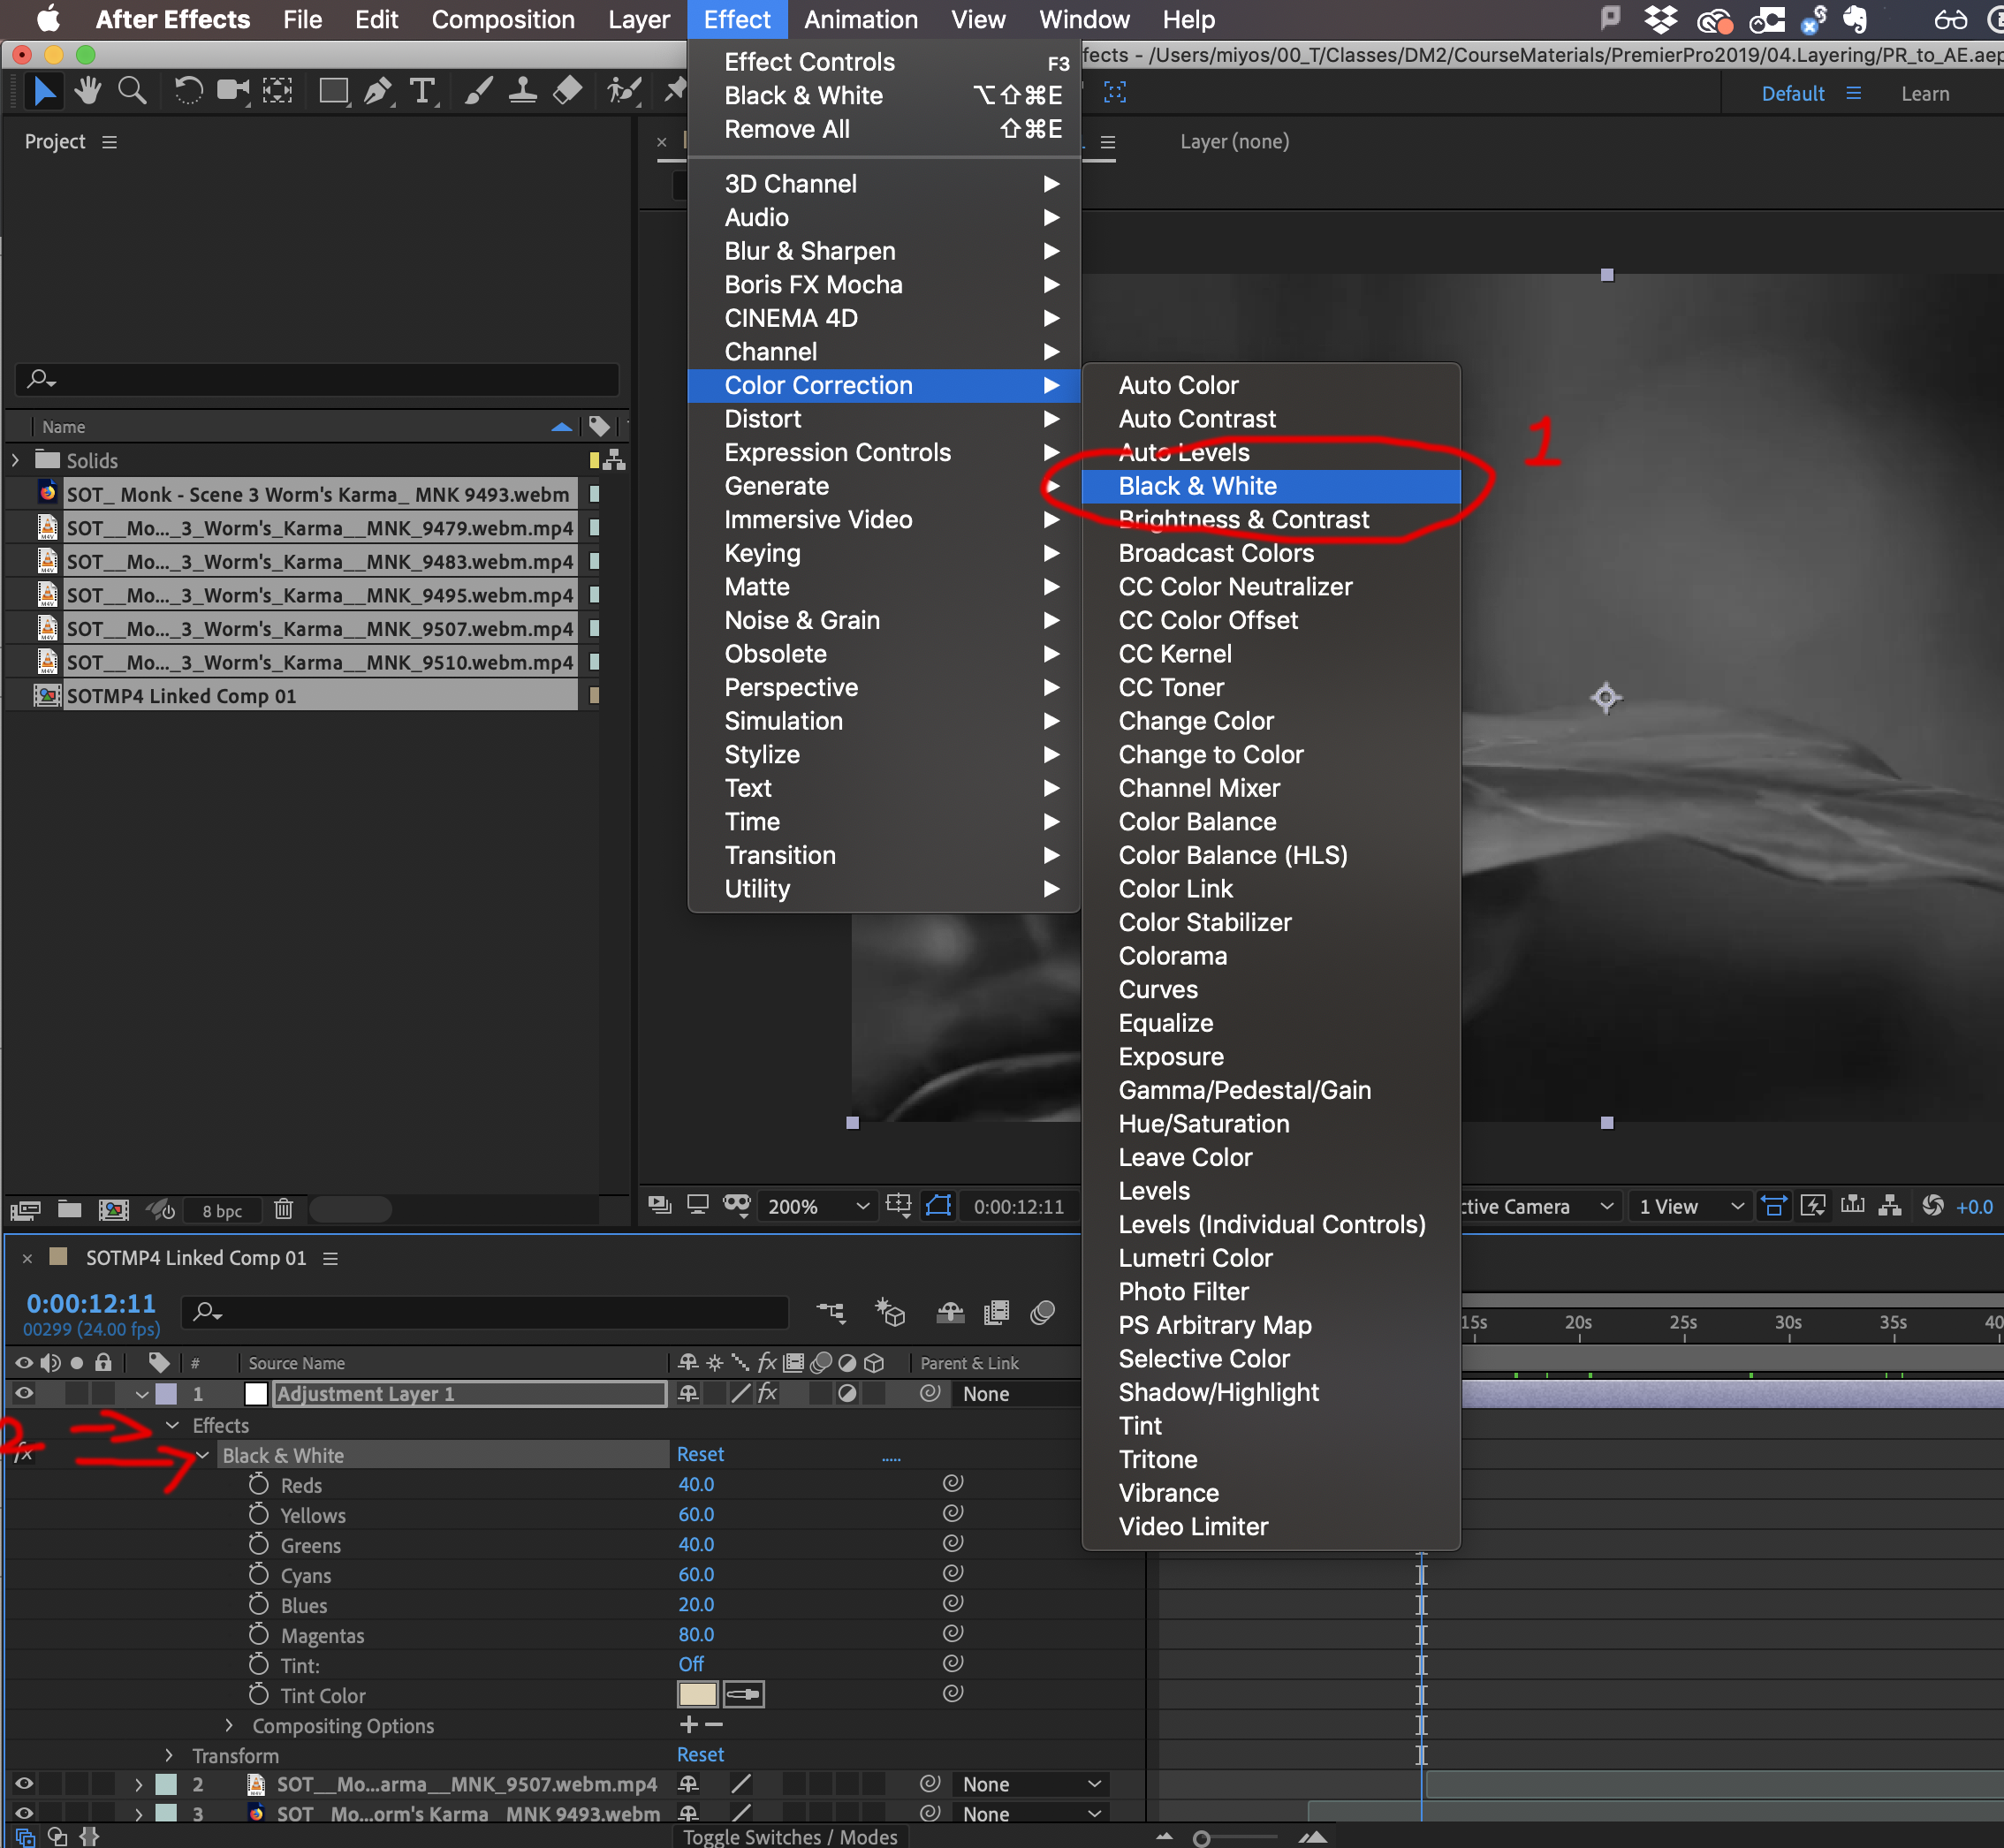The height and width of the screenshot is (1848, 2004).
Task: Create new folder in Project panel
Action: (x=69, y=1209)
